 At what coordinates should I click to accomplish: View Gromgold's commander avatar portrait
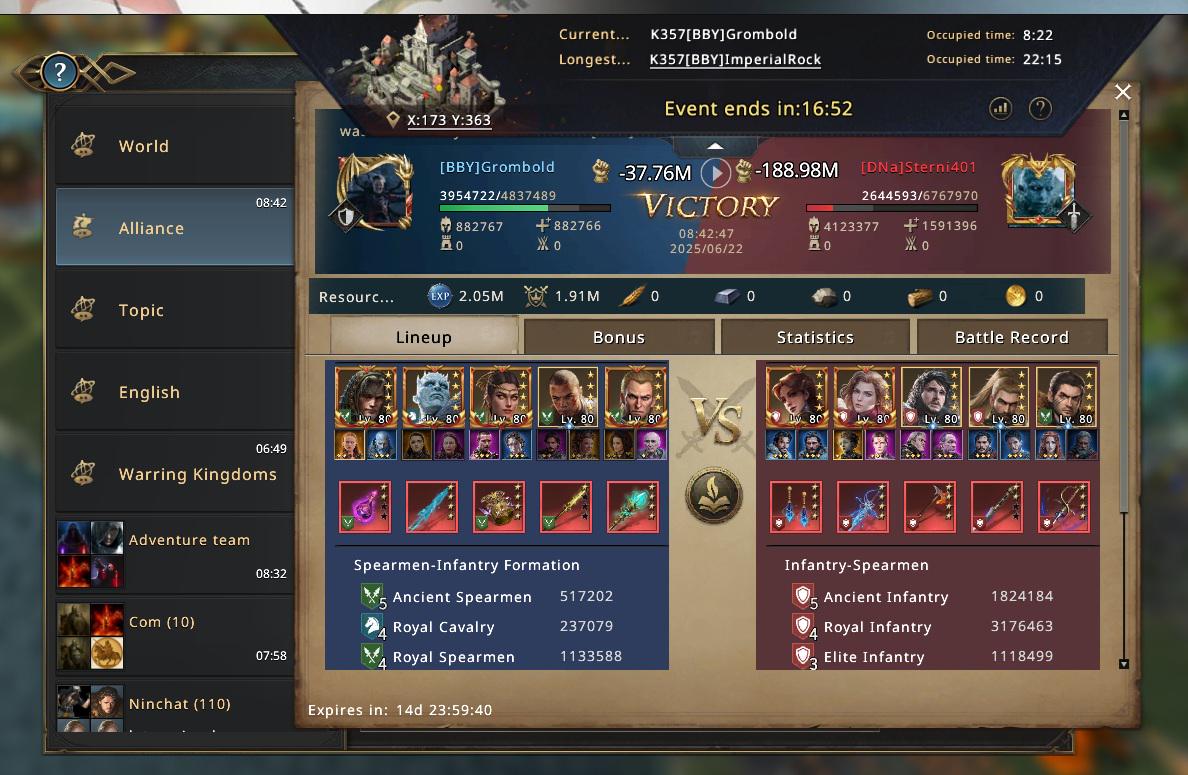point(376,193)
